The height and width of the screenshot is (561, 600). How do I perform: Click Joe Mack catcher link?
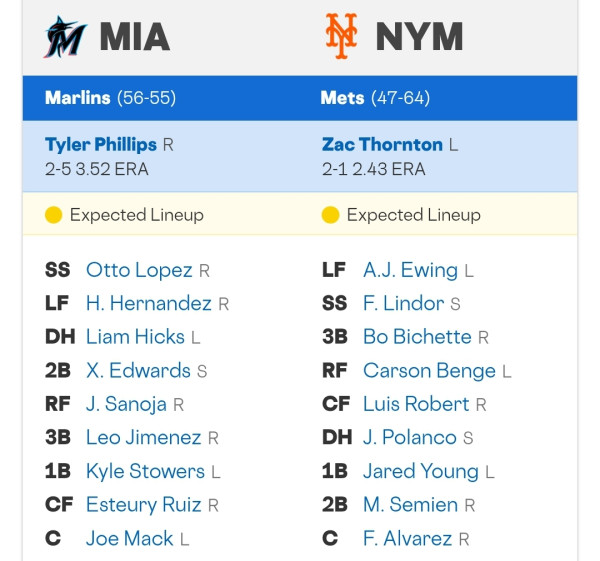[130, 538]
